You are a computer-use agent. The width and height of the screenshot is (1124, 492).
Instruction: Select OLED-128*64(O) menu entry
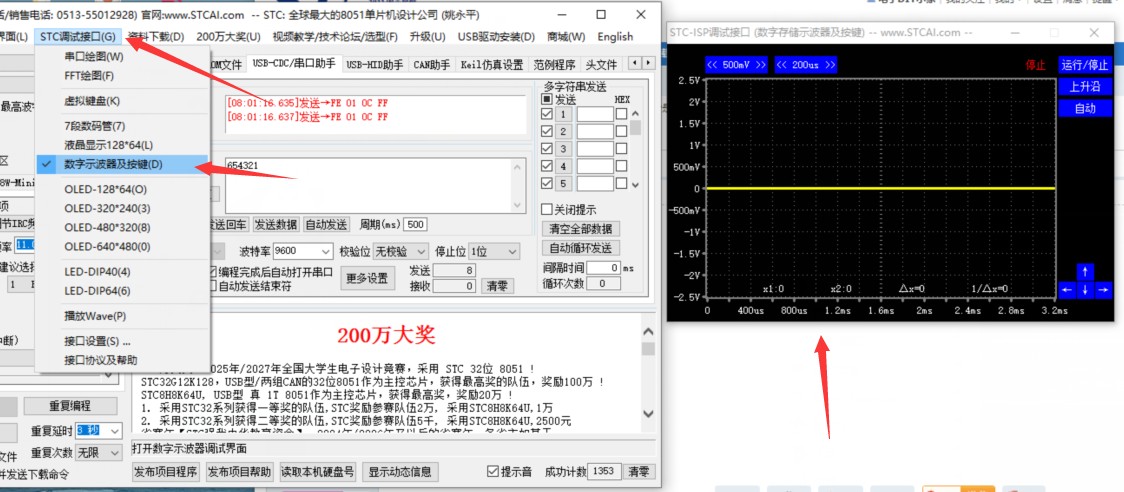pyautogui.click(x=122, y=189)
